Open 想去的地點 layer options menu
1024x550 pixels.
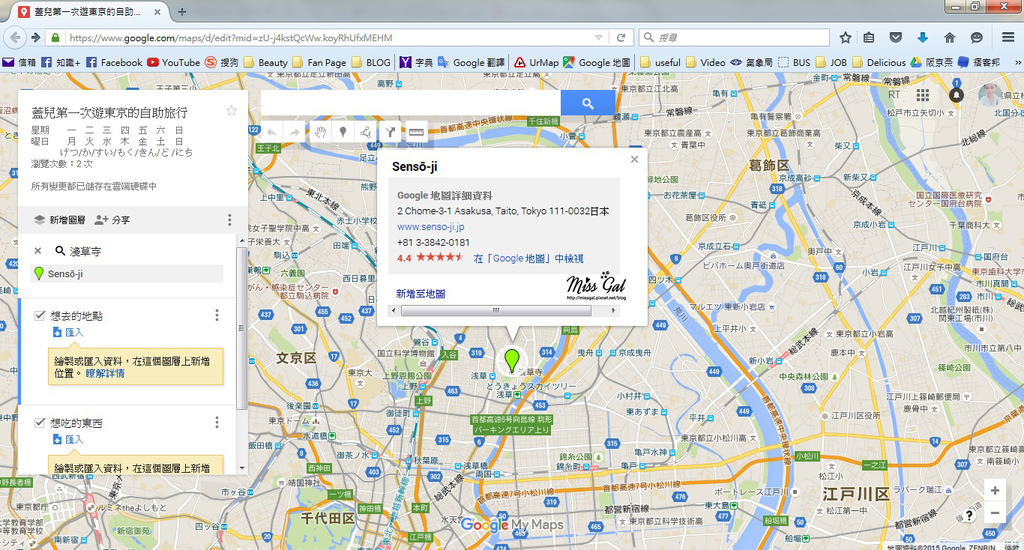[217, 315]
